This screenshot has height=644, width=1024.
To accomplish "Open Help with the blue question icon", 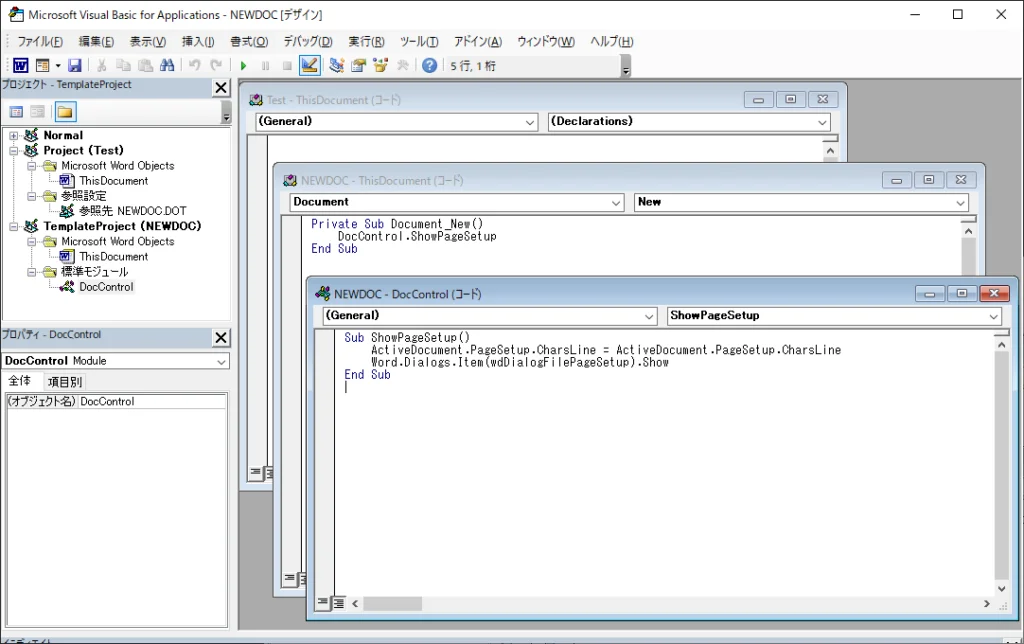I will (x=429, y=65).
